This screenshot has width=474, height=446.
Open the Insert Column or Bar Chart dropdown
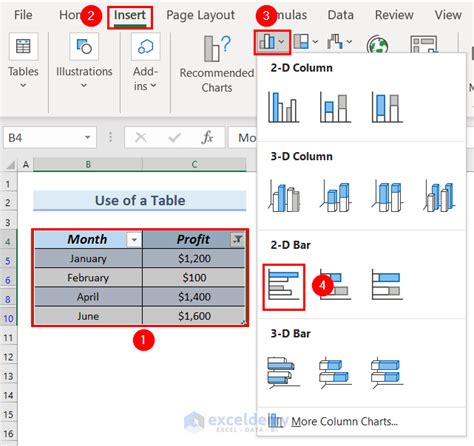click(272, 42)
